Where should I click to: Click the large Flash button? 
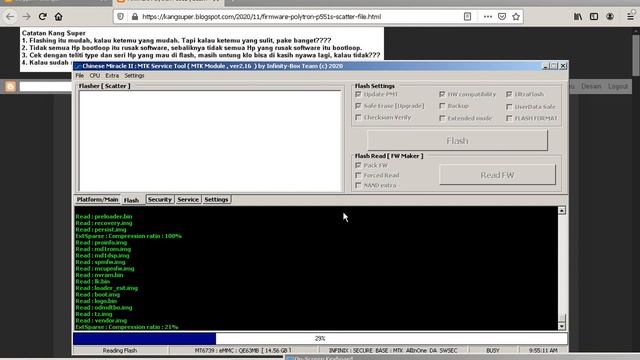click(x=457, y=140)
